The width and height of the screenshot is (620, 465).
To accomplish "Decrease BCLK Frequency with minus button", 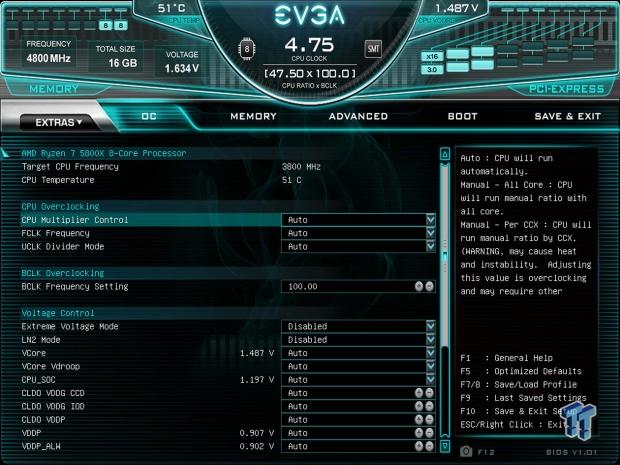I will pos(429,286).
